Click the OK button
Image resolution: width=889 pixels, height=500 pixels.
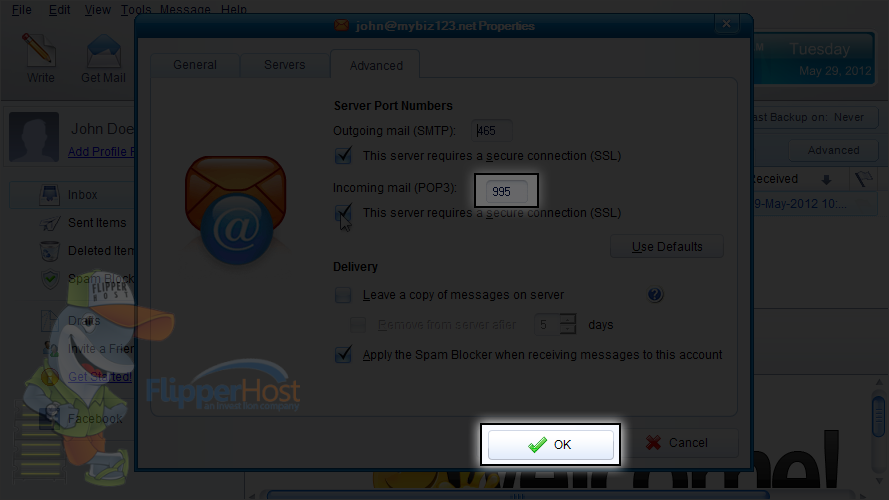pyautogui.click(x=551, y=444)
